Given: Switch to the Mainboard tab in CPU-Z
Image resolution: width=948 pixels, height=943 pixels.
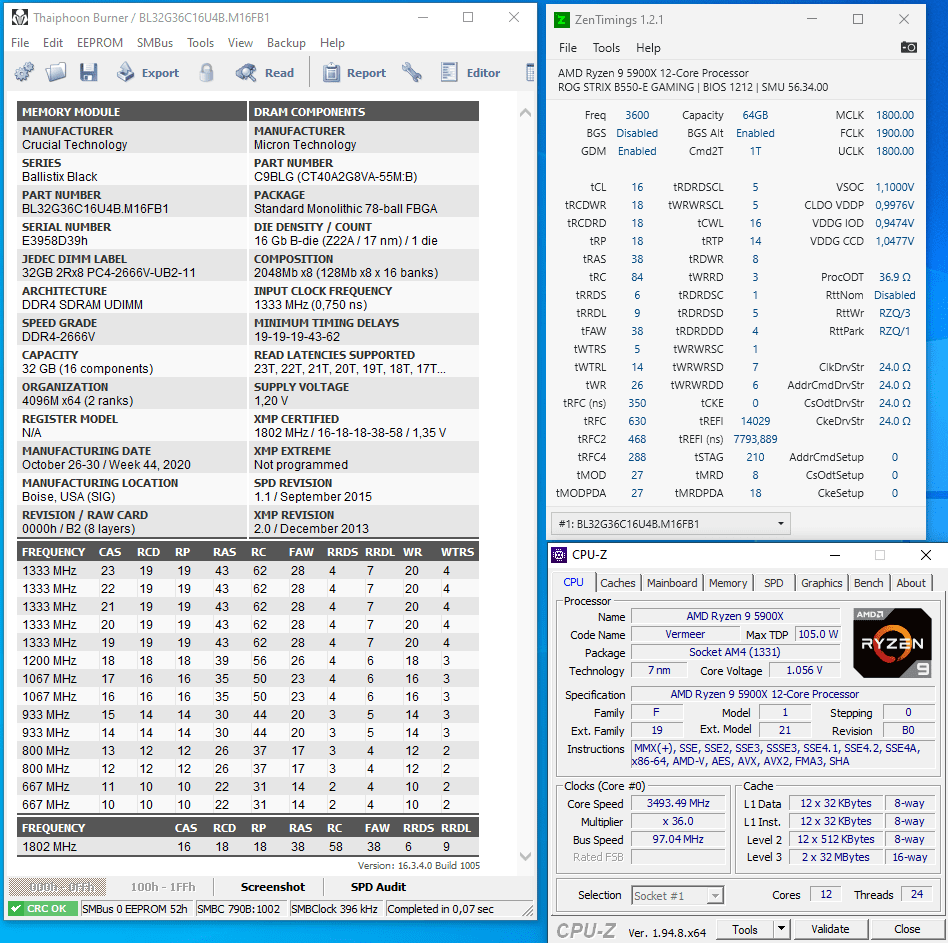Looking at the screenshot, I should click(x=672, y=583).
